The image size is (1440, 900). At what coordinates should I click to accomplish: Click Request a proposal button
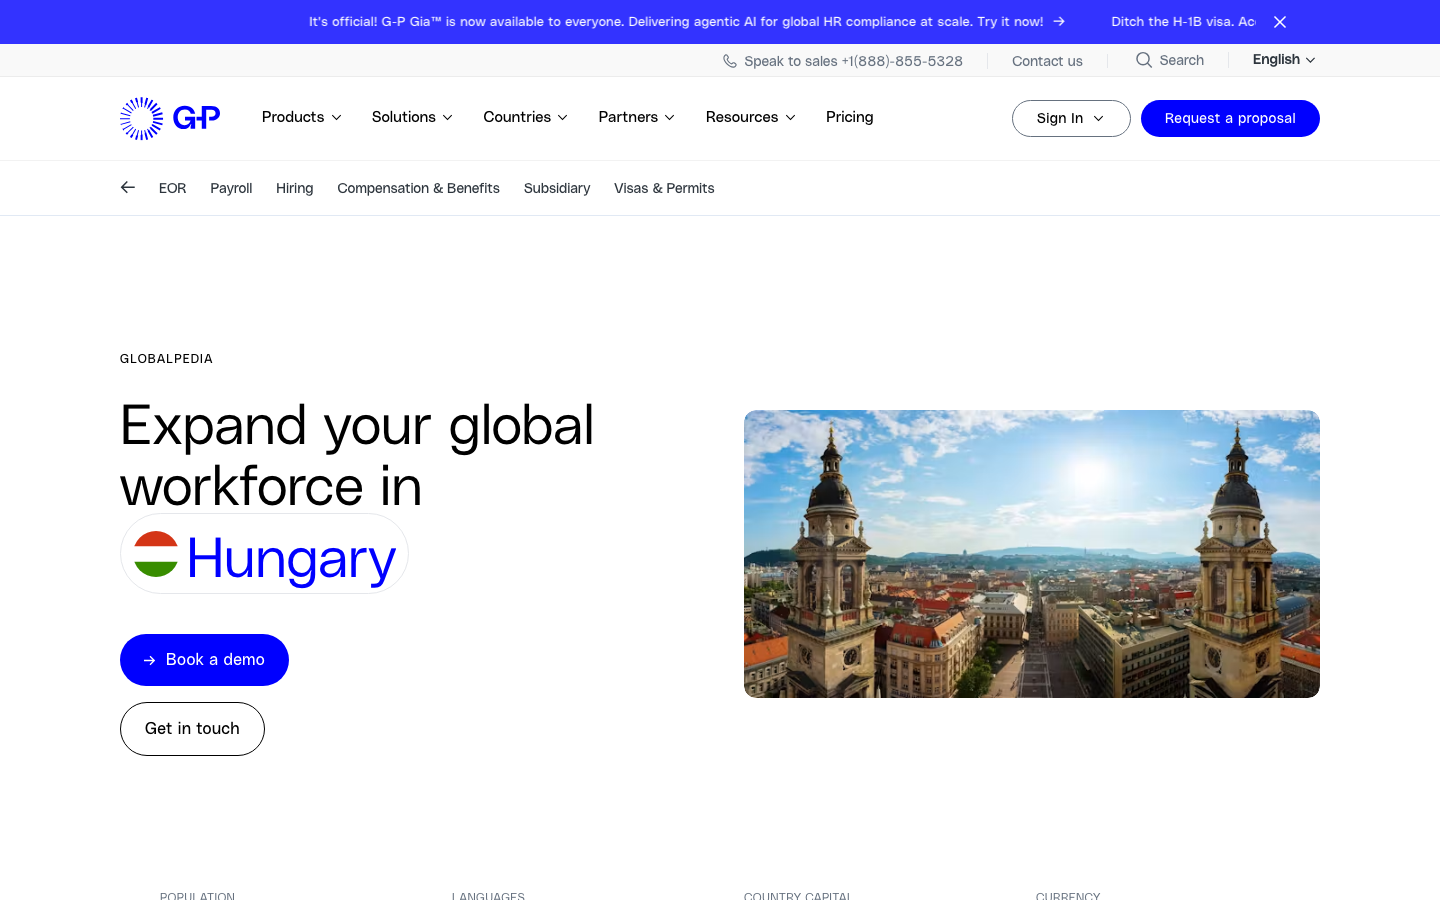[x=1230, y=118]
